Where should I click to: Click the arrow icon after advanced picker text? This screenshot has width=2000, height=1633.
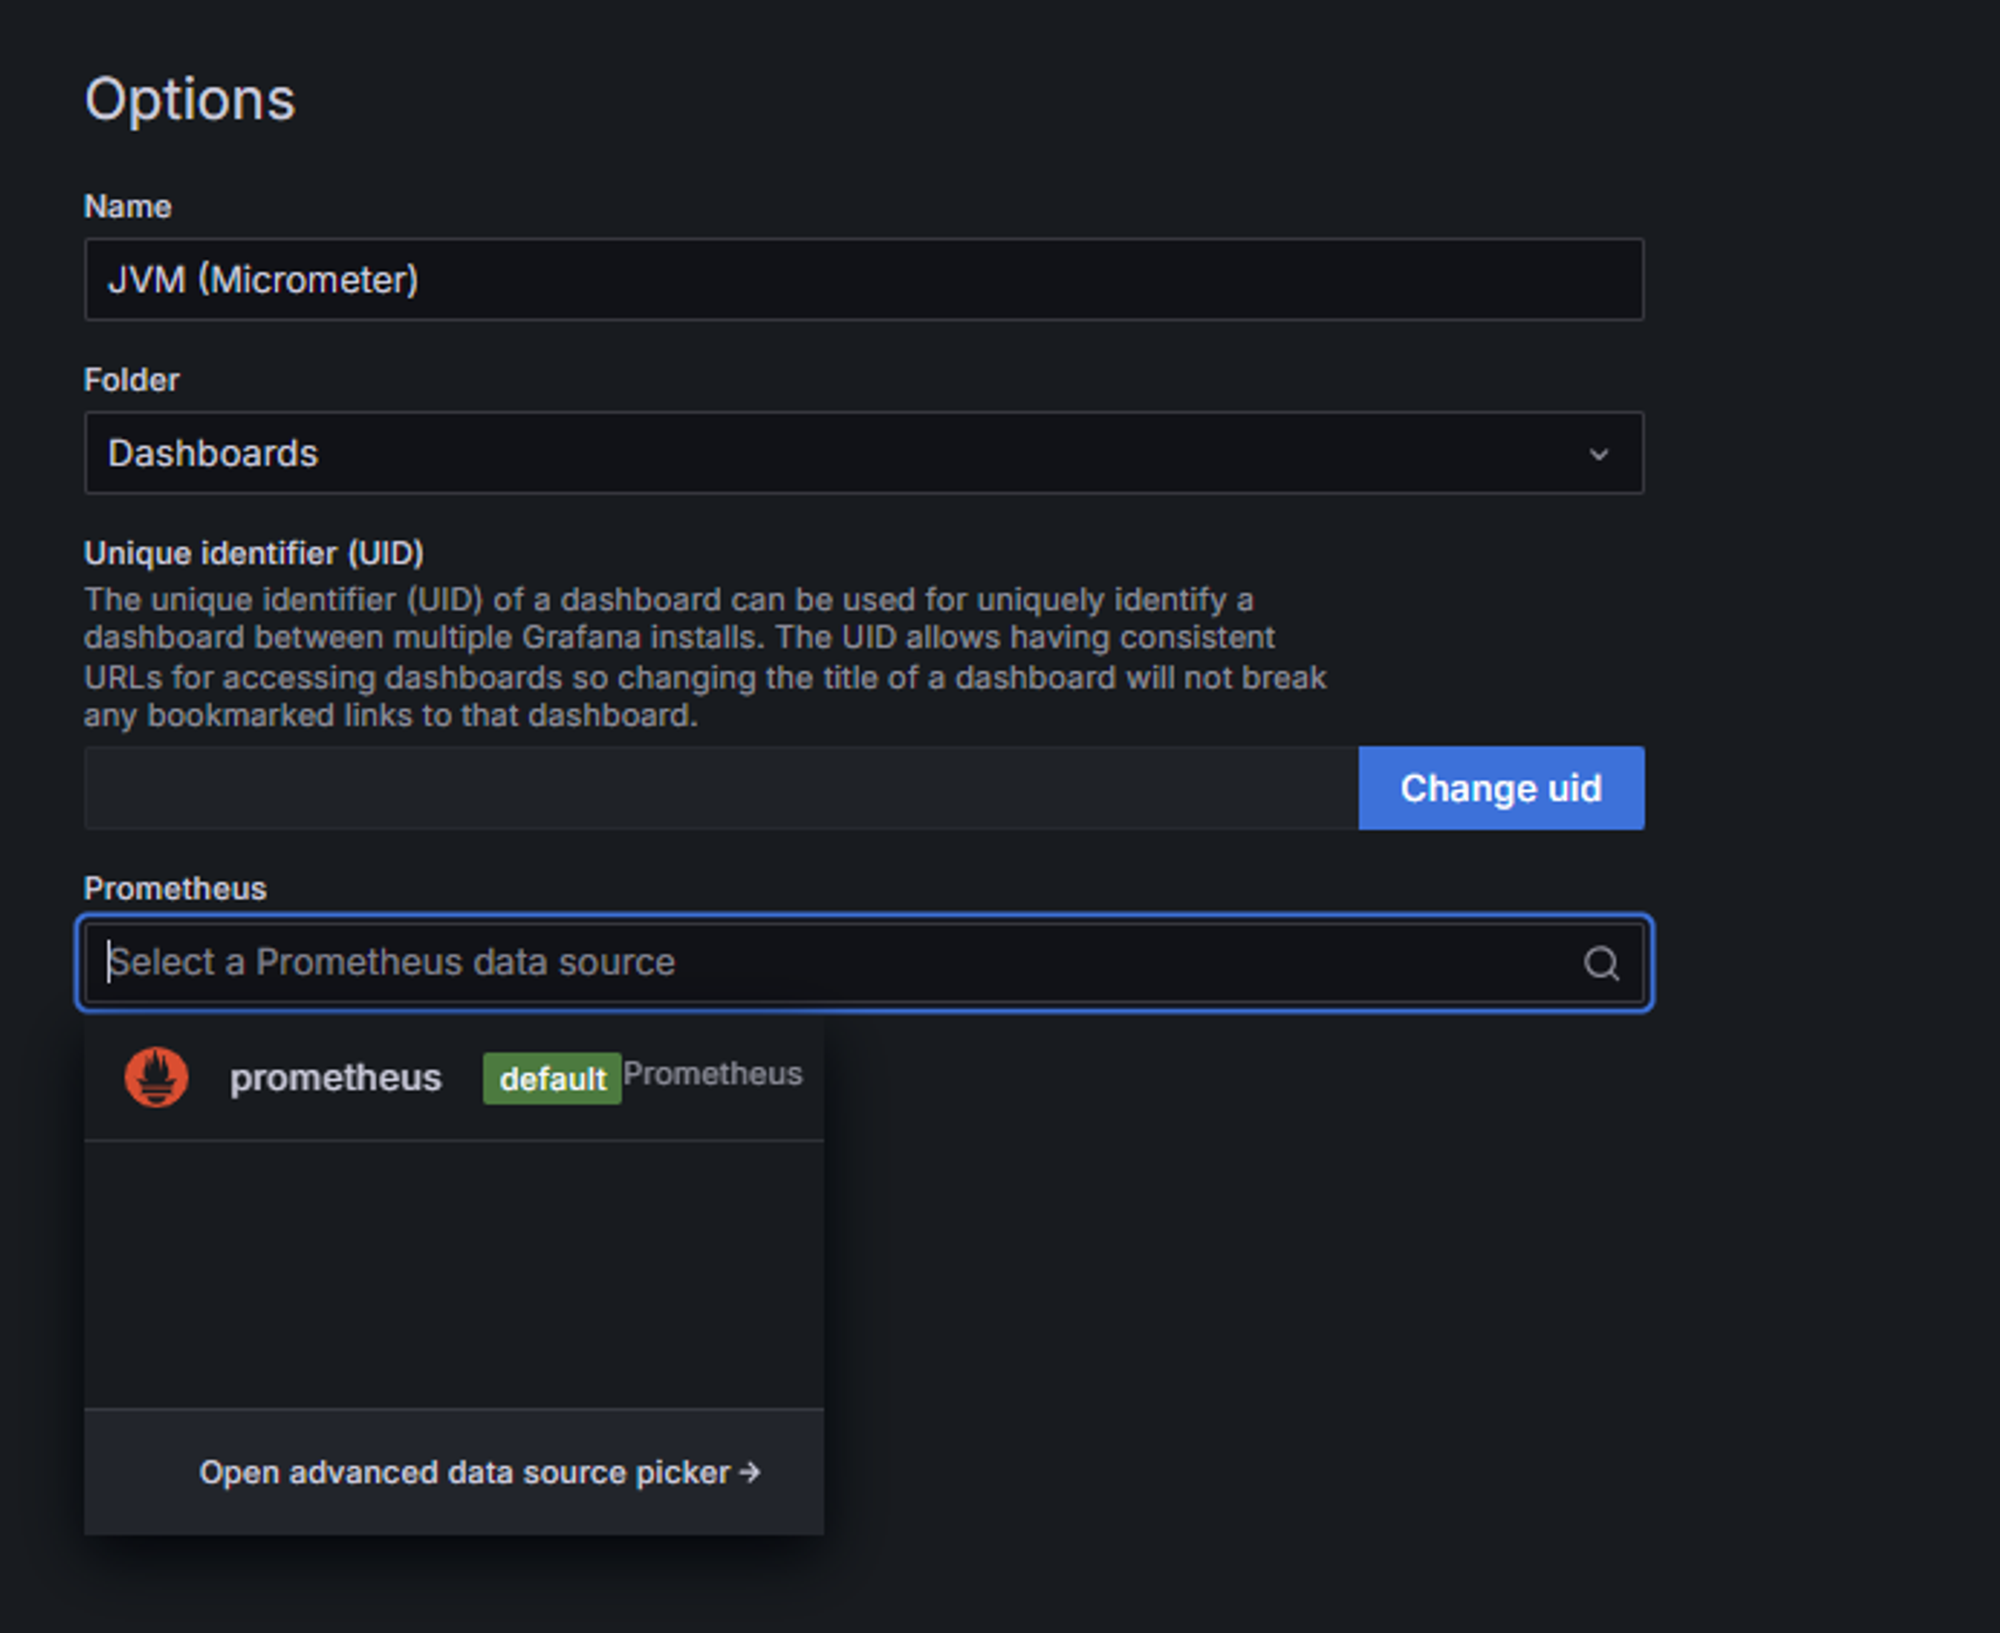(x=750, y=1472)
